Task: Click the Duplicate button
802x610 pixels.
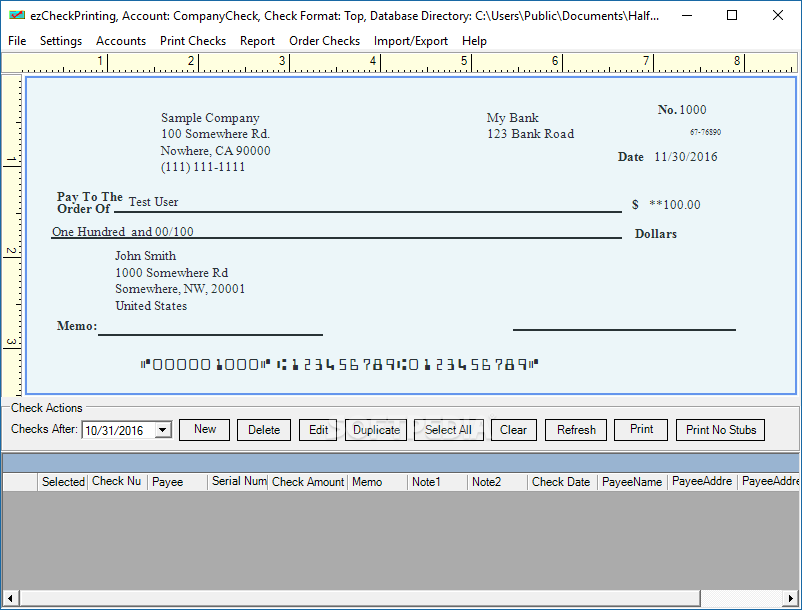Action: [x=376, y=430]
